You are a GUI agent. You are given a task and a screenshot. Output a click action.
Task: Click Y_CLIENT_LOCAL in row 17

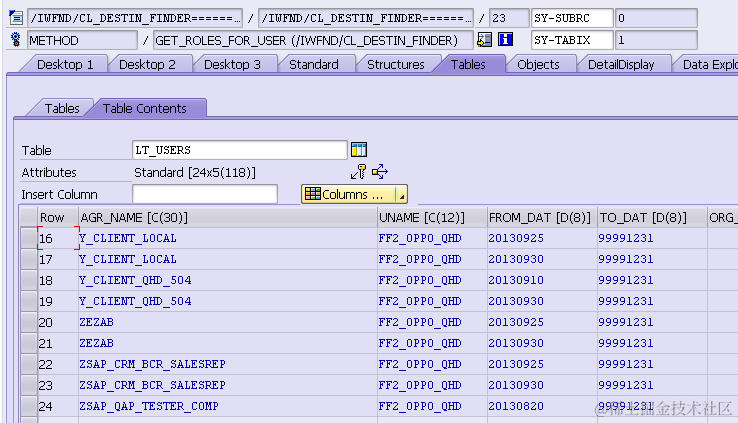point(128,259)
